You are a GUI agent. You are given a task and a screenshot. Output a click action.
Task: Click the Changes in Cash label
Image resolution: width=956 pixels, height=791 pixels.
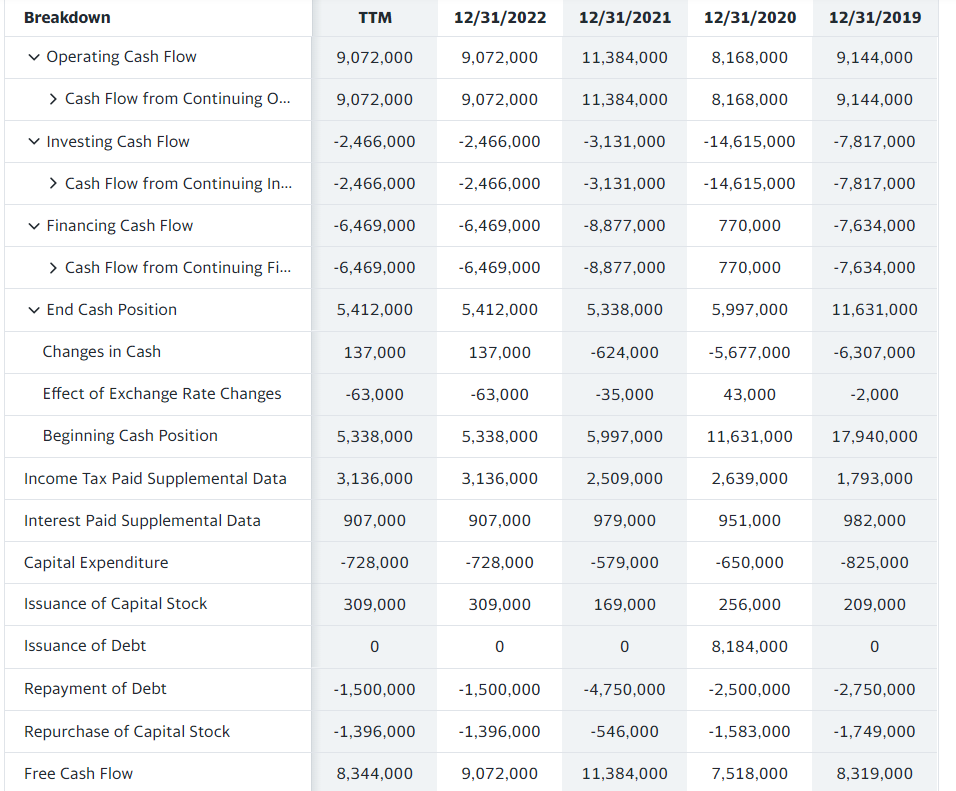coord(102,352)
